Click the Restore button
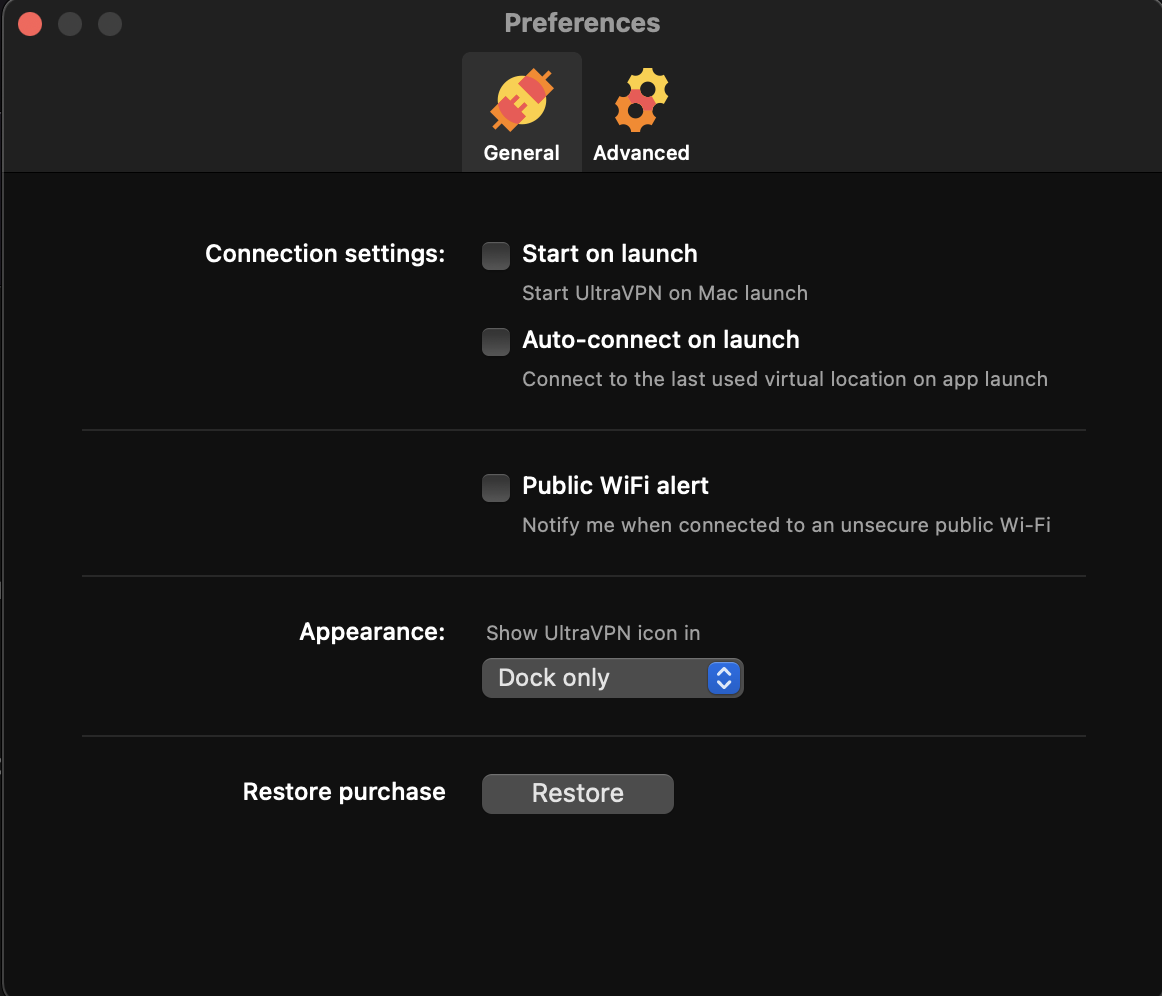This screenshot has height=996, width=1162. [577, 793]
